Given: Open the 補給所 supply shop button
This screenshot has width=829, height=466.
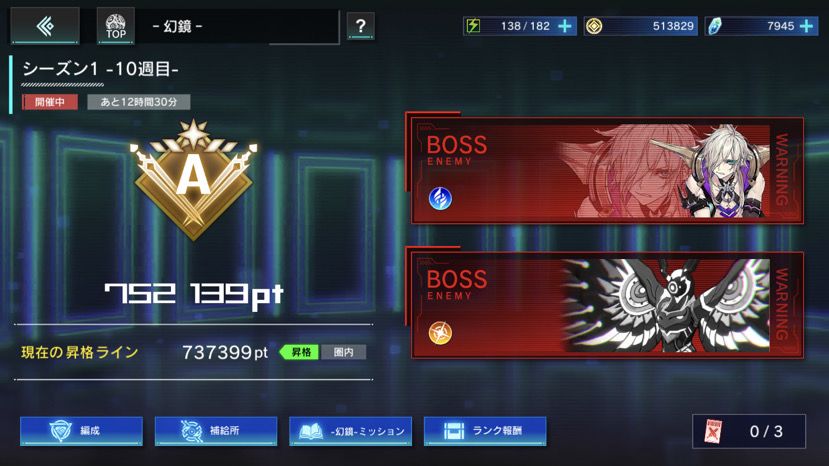Looking at the screenshot, I should pos(216,431).
